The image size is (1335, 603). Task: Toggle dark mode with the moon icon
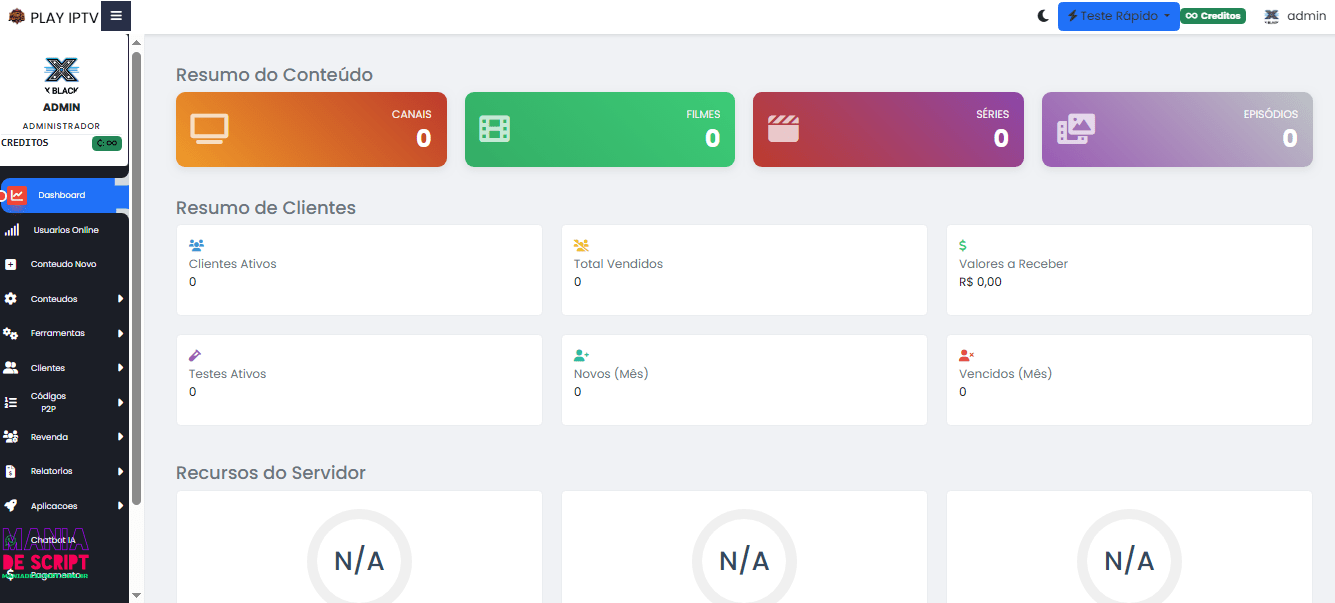1044,16
